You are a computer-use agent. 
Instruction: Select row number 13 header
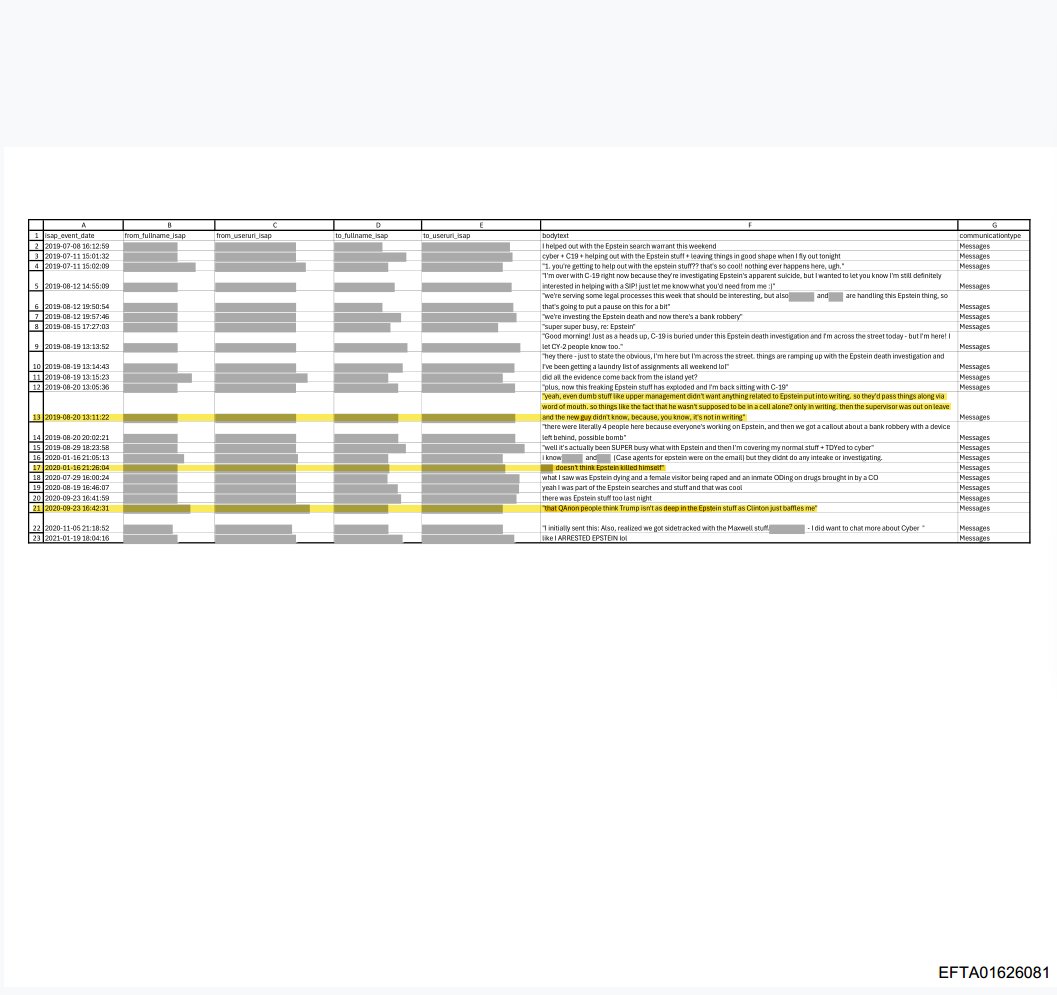[36, 407]
